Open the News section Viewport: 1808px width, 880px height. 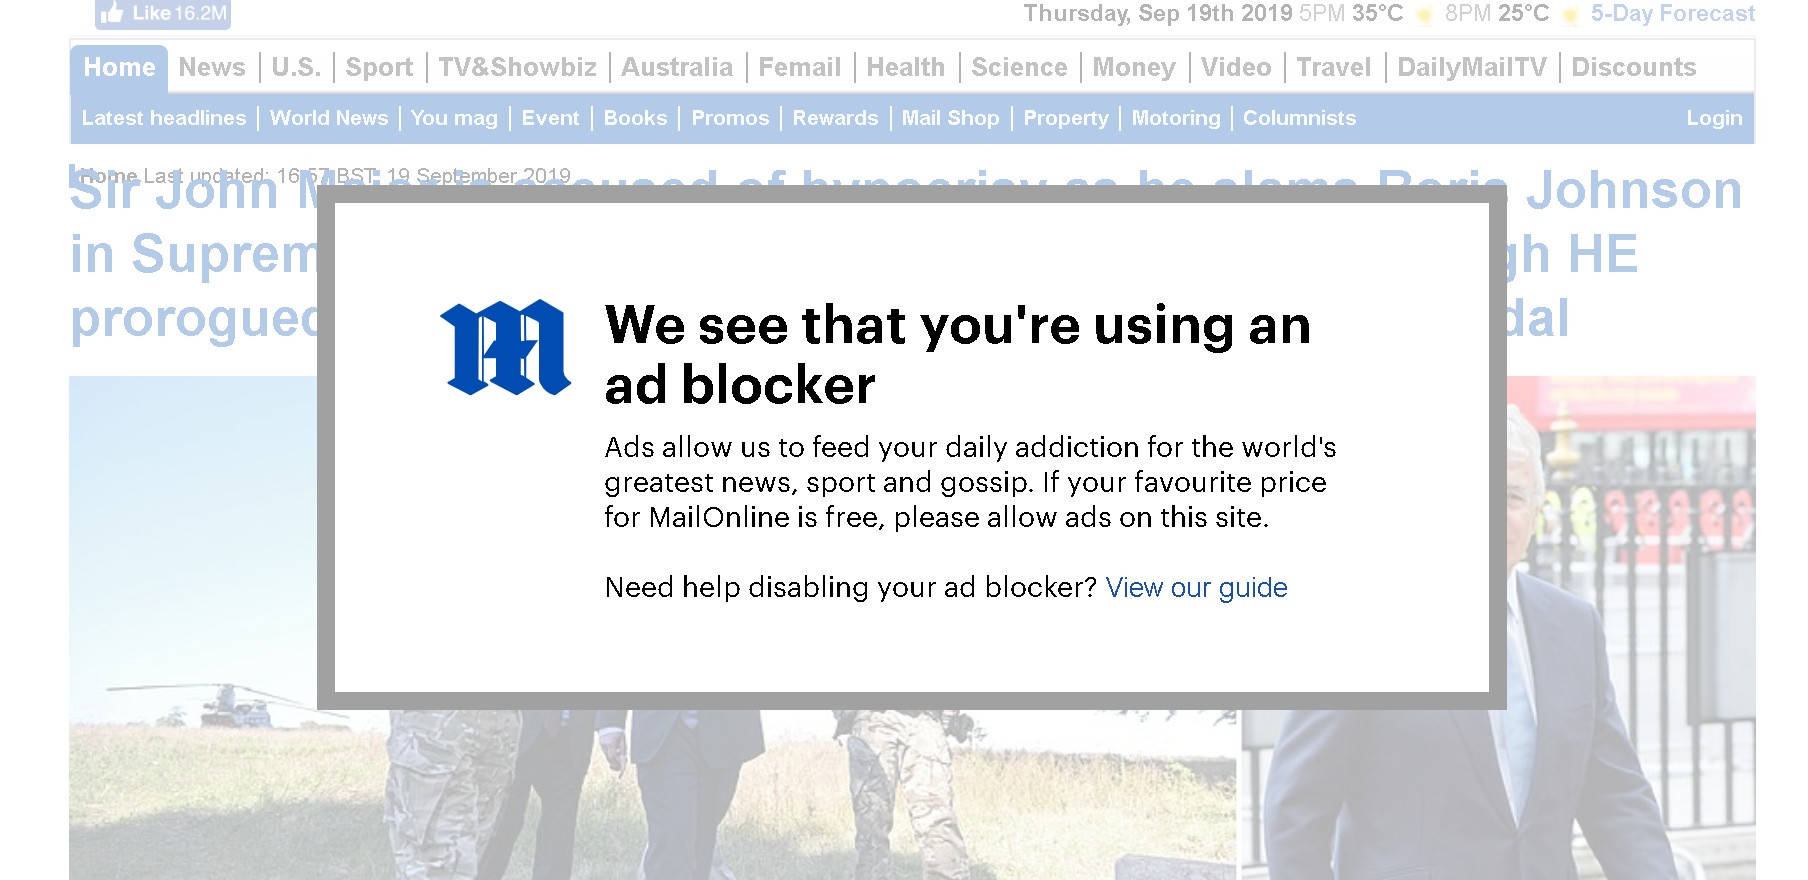point(212,67)
